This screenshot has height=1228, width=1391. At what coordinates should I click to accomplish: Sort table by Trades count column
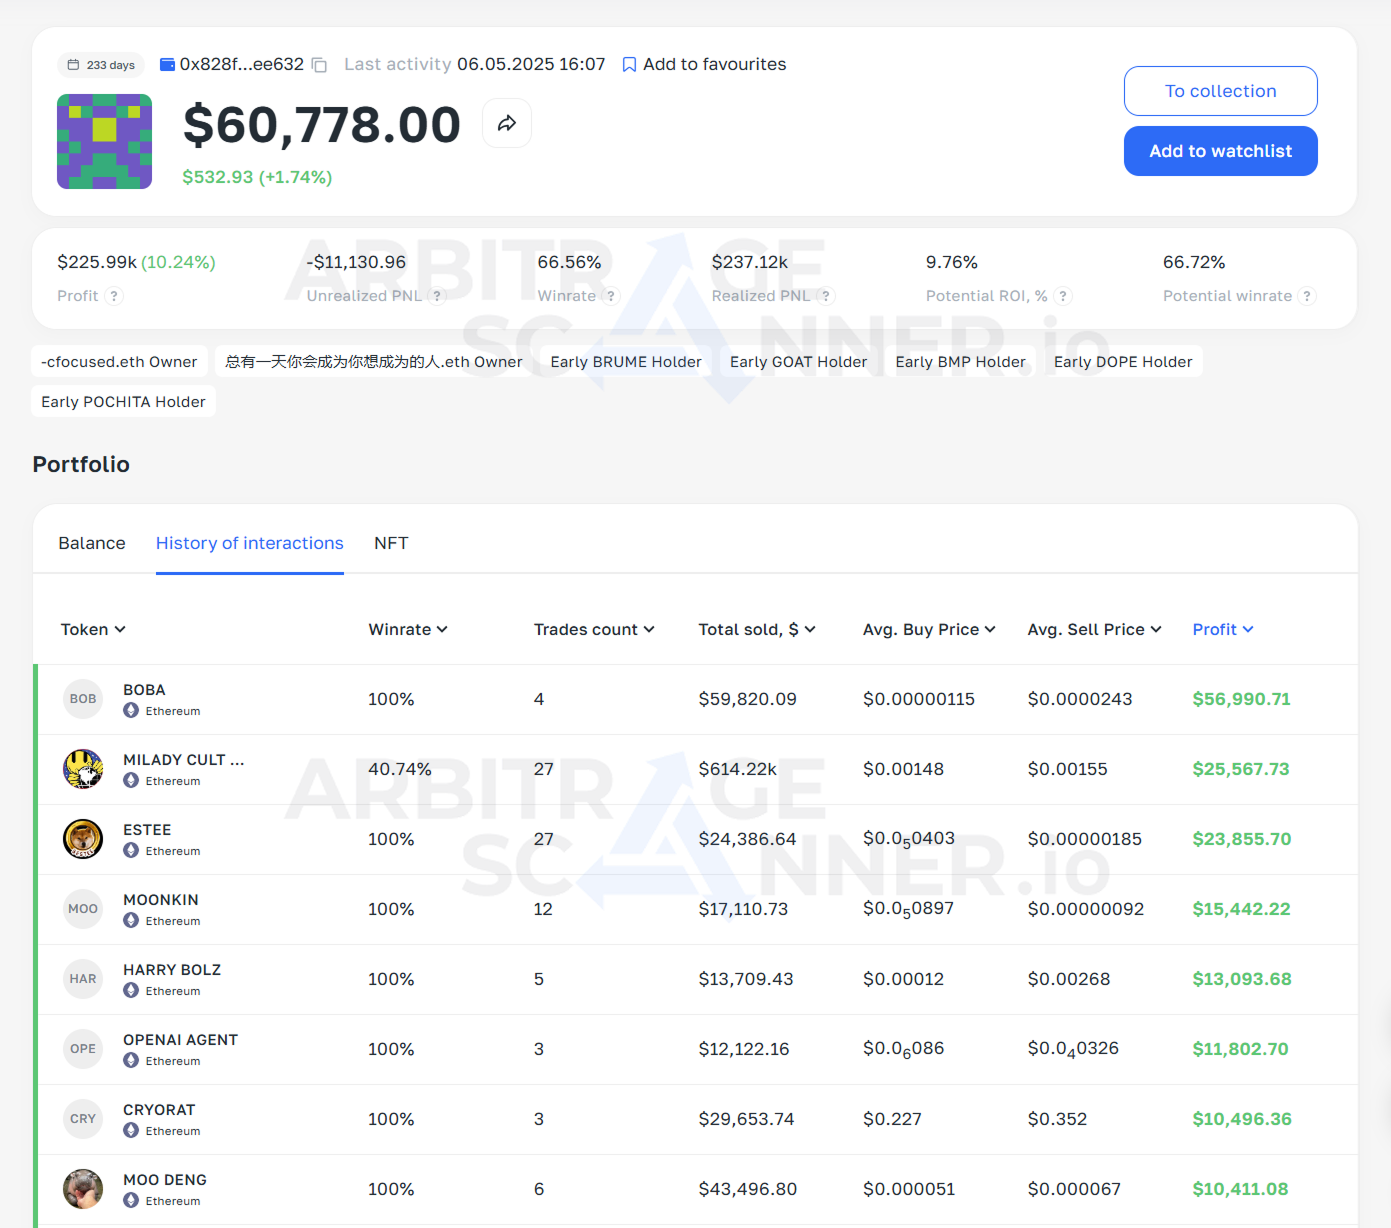coord(594,629)
